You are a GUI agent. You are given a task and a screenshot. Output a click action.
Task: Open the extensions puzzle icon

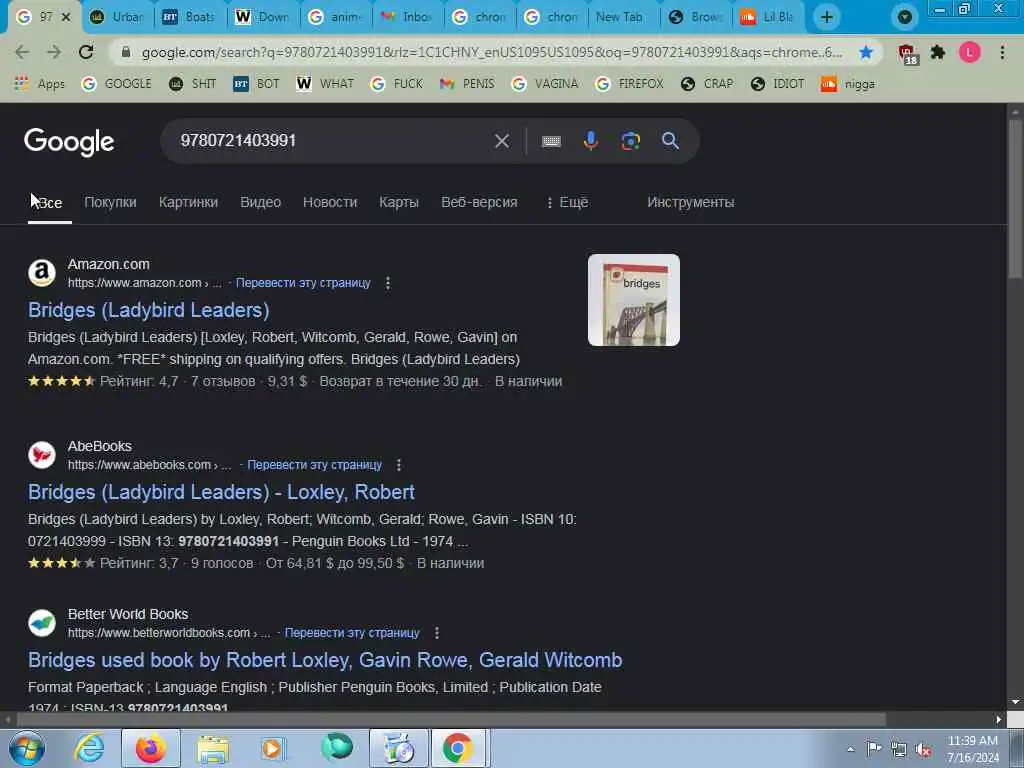click(938, 52)
